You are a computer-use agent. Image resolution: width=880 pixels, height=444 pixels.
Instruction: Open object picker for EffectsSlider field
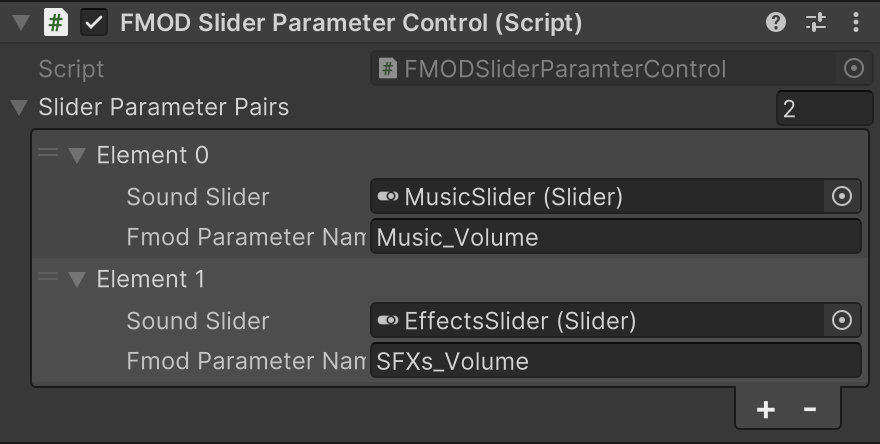pyautogui.click(x=842, y=321)
